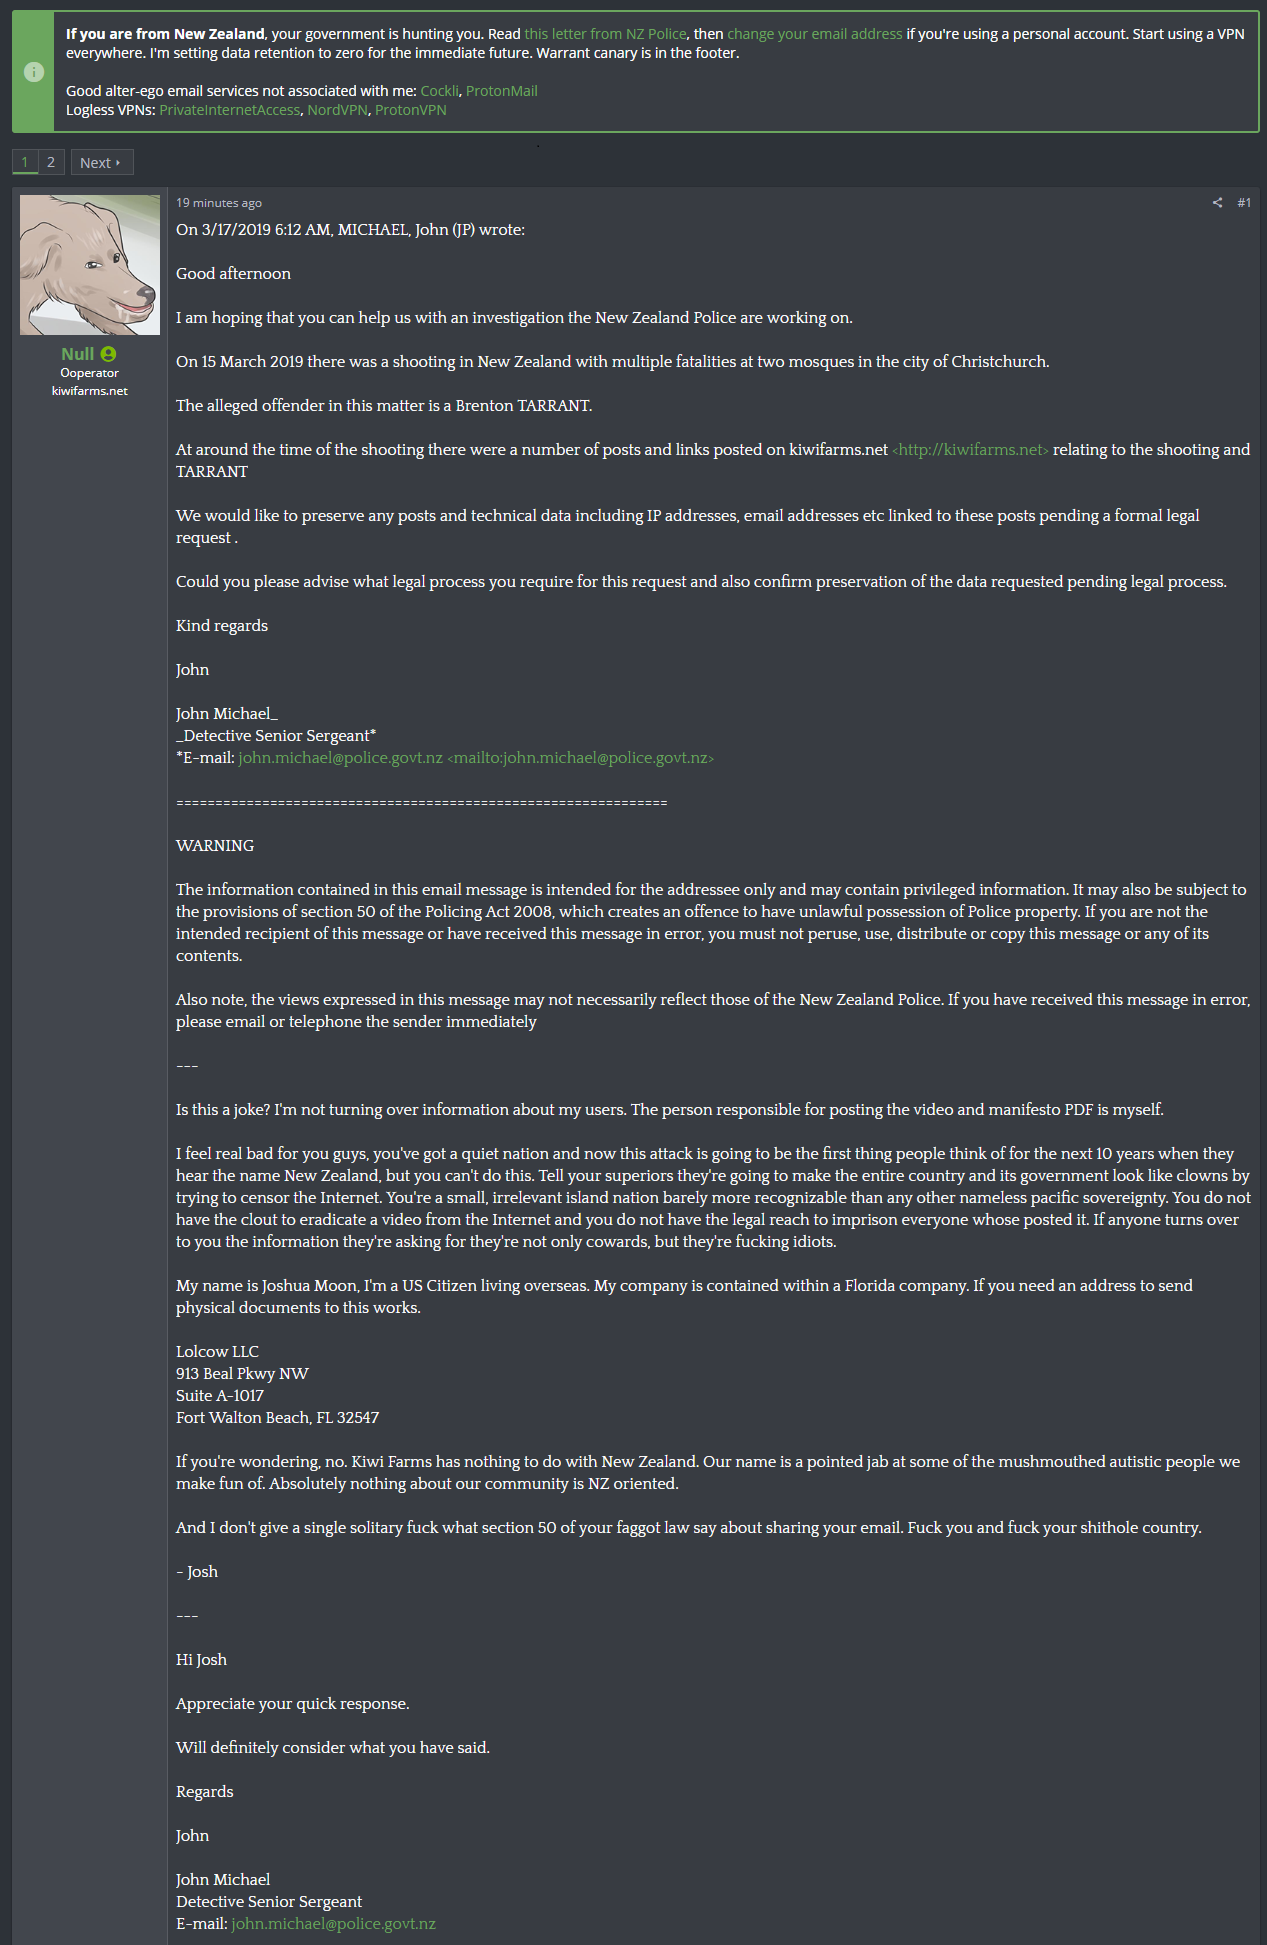Open Null's dog avatar image
The width and height of the screenshot is (1267, 1945).
[x=90, y=265]
